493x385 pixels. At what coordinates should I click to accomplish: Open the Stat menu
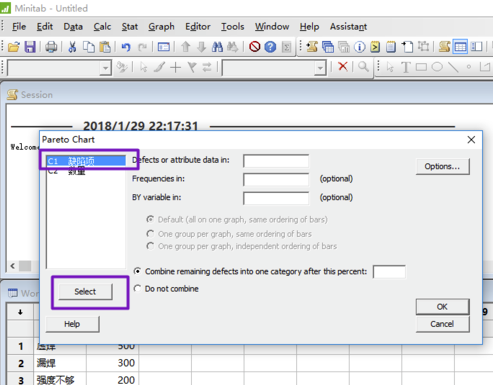coord(129,27)
